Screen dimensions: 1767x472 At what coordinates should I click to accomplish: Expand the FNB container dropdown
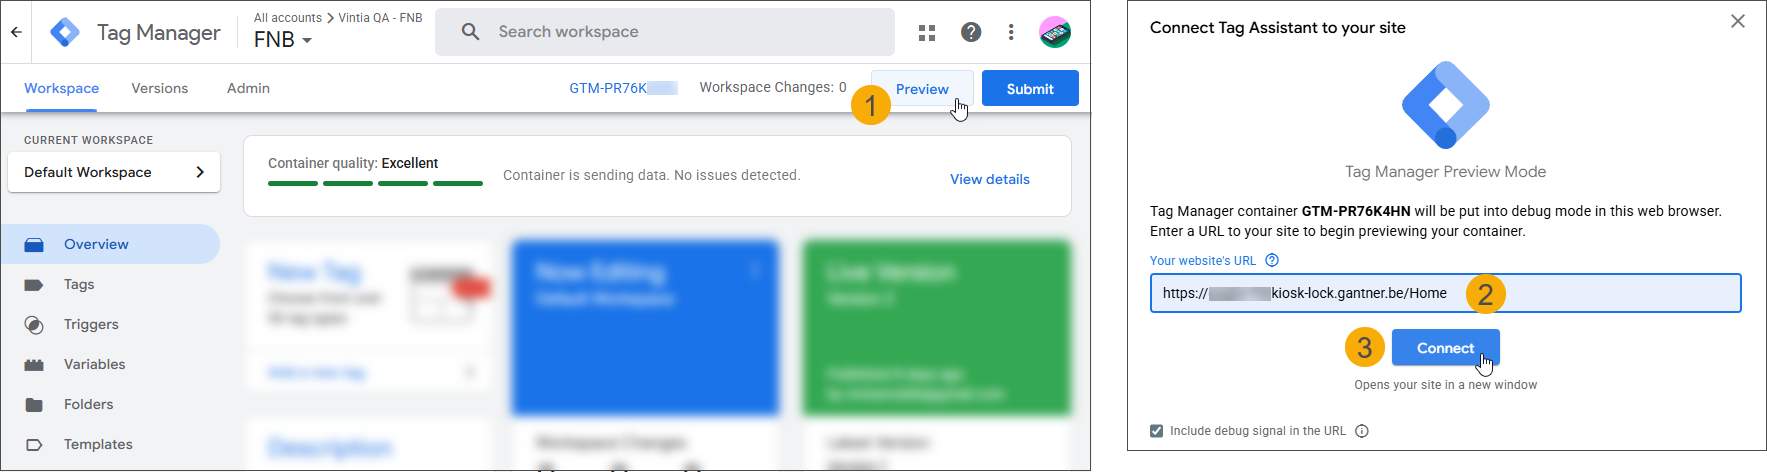click(x=284, y=40)
